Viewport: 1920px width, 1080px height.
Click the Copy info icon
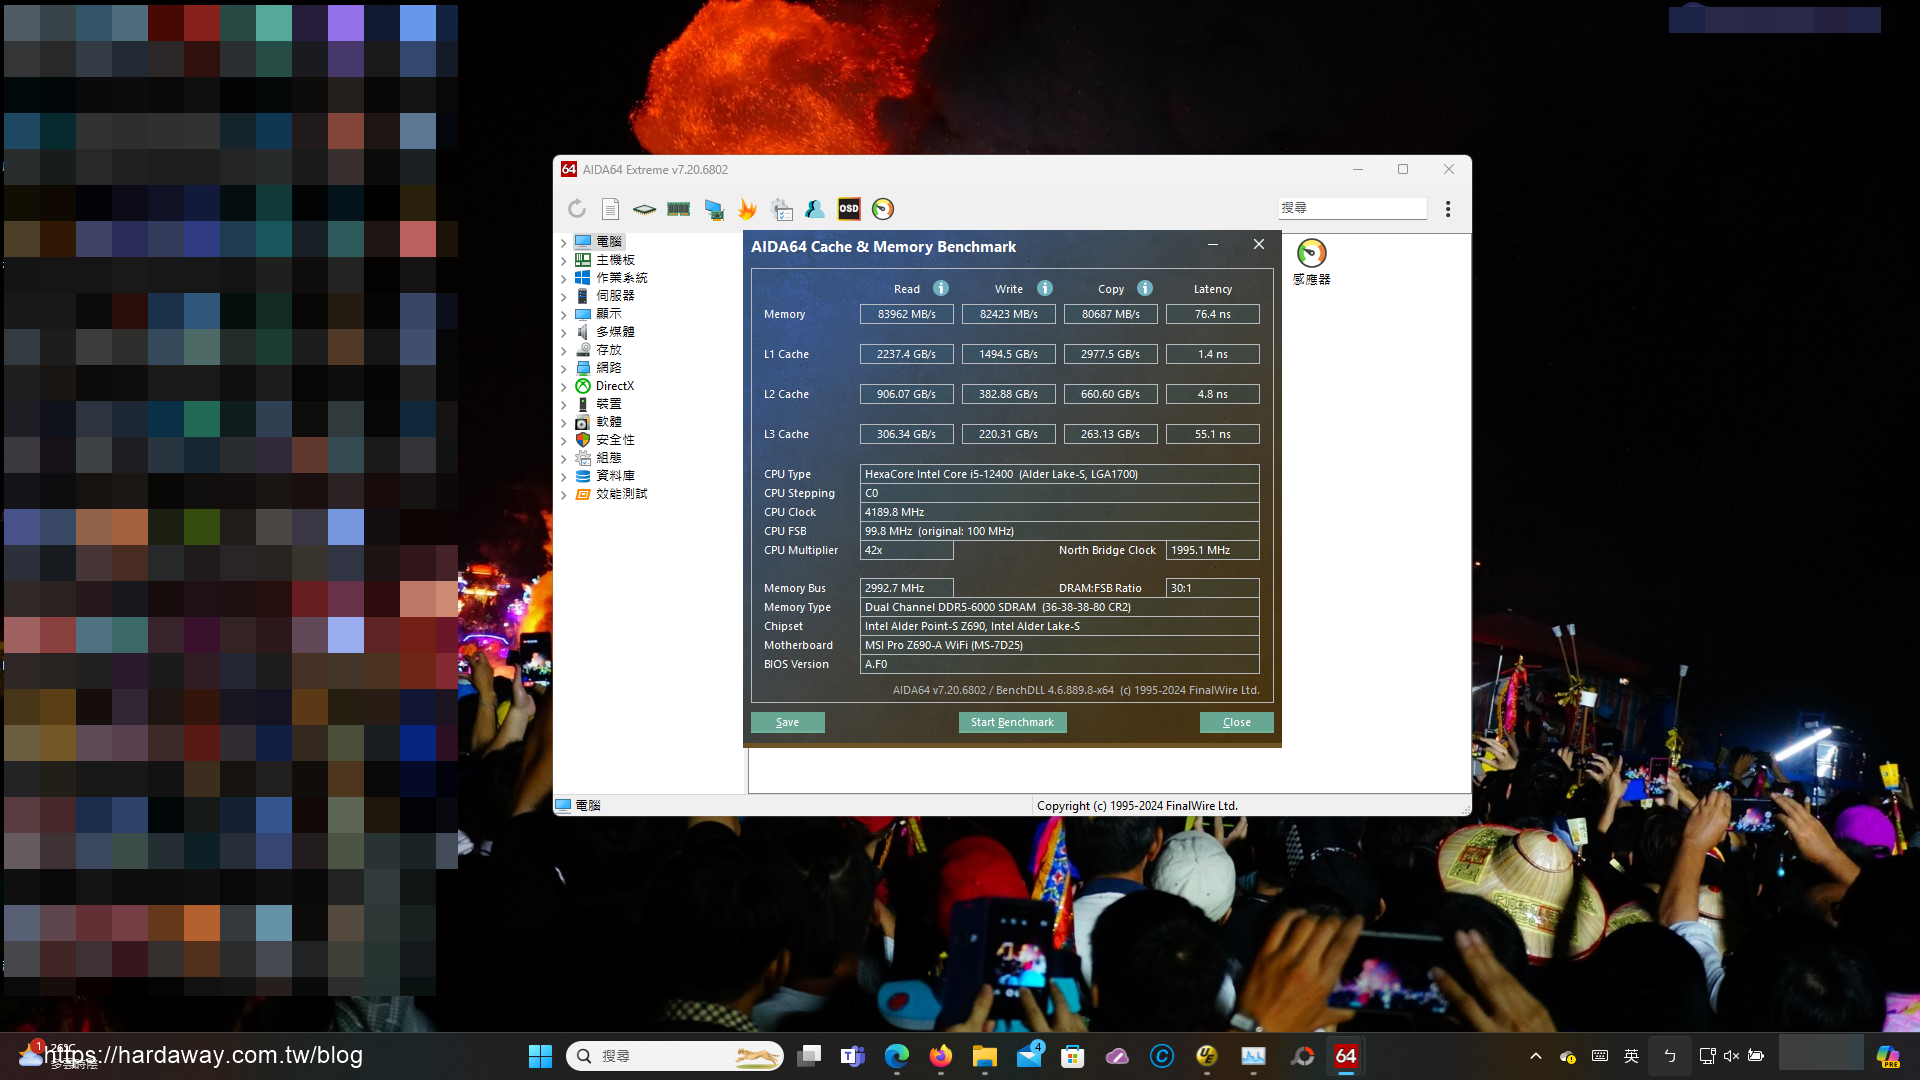pos(1145,288)
